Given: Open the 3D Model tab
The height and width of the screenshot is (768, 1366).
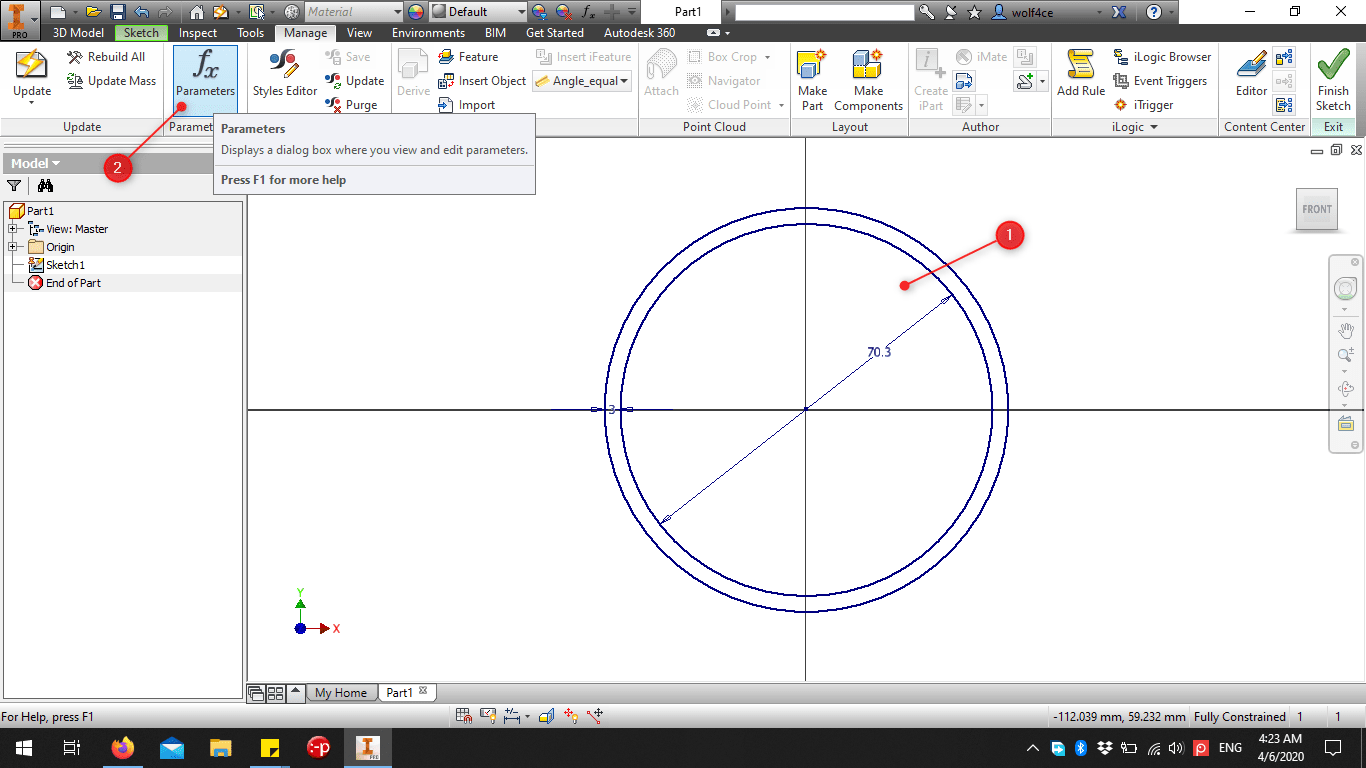Looking at the screenshot, I should coord(78,33).
